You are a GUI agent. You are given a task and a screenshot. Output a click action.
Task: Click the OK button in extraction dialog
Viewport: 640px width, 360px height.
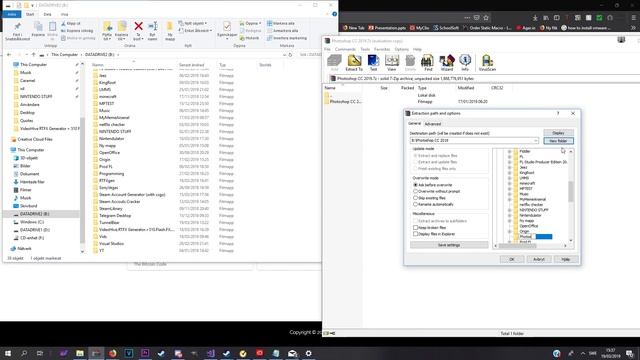[x=511, y=259]
